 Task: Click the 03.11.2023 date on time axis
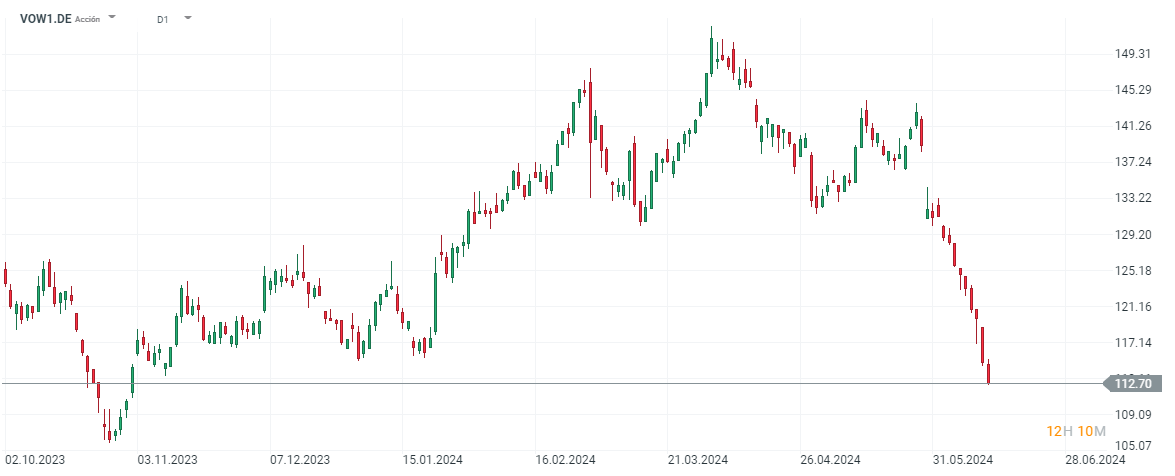[x=166, y=460]
